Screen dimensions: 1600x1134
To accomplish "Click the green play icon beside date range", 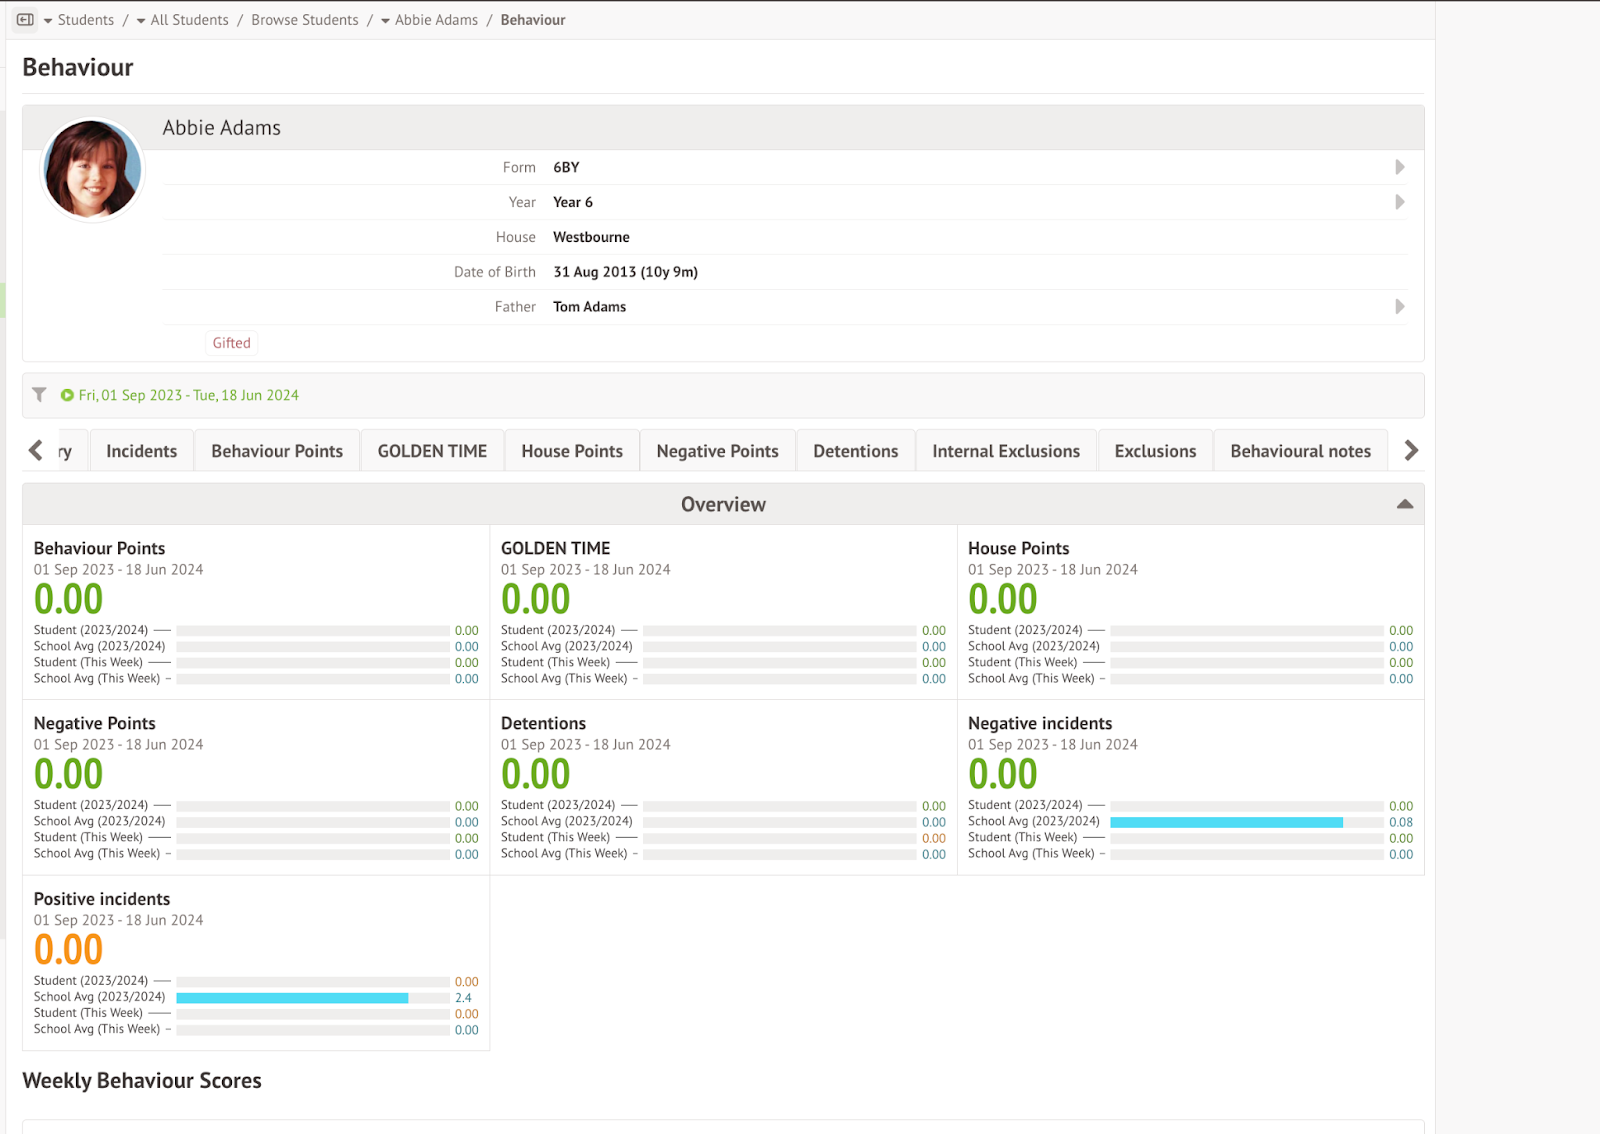I will tap(67, 395).
